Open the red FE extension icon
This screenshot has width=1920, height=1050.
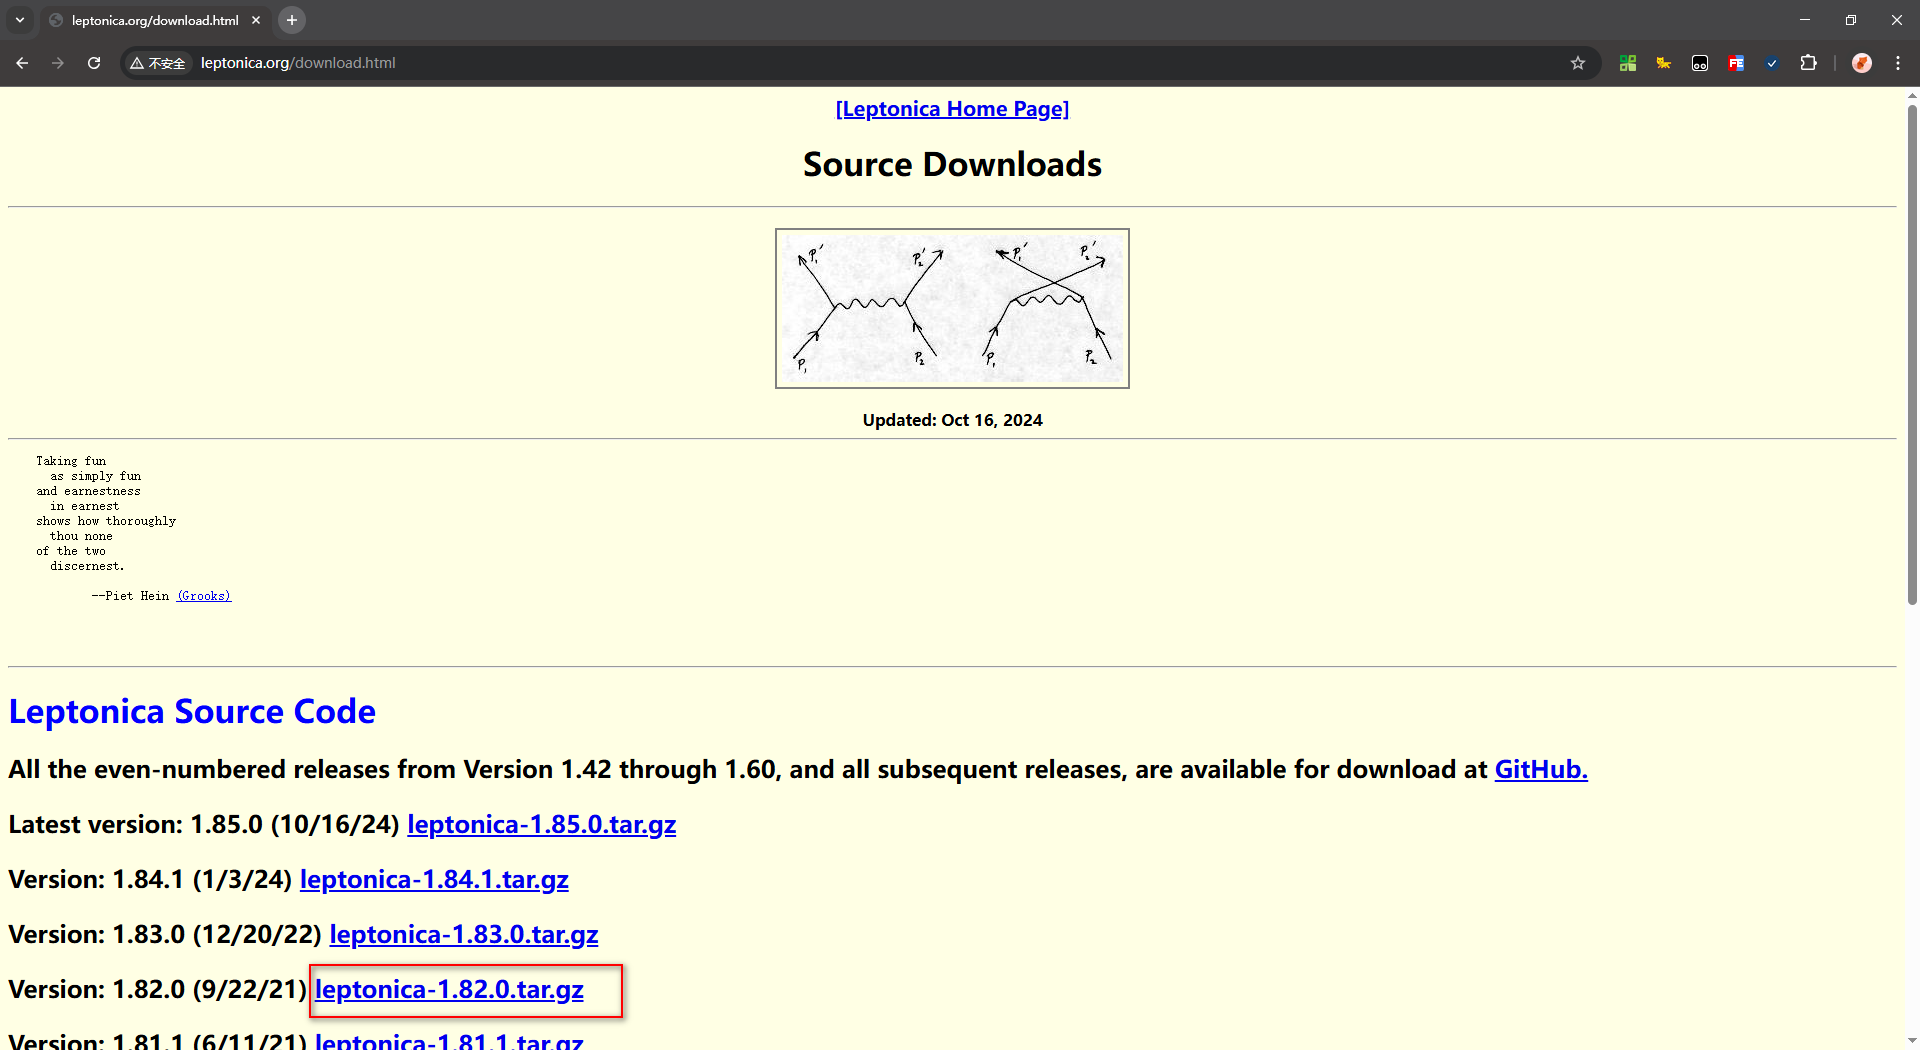point(1736,63)
